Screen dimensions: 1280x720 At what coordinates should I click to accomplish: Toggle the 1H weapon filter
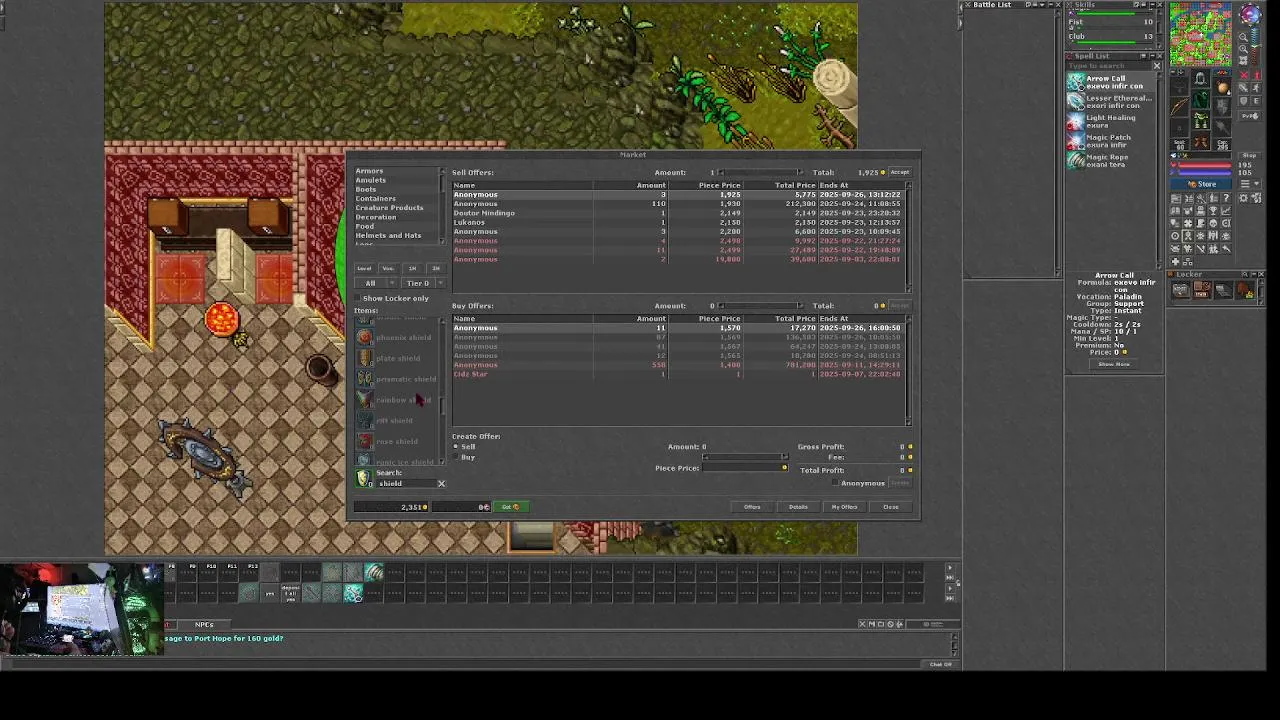pyautogui.click(x=412, y=268)
